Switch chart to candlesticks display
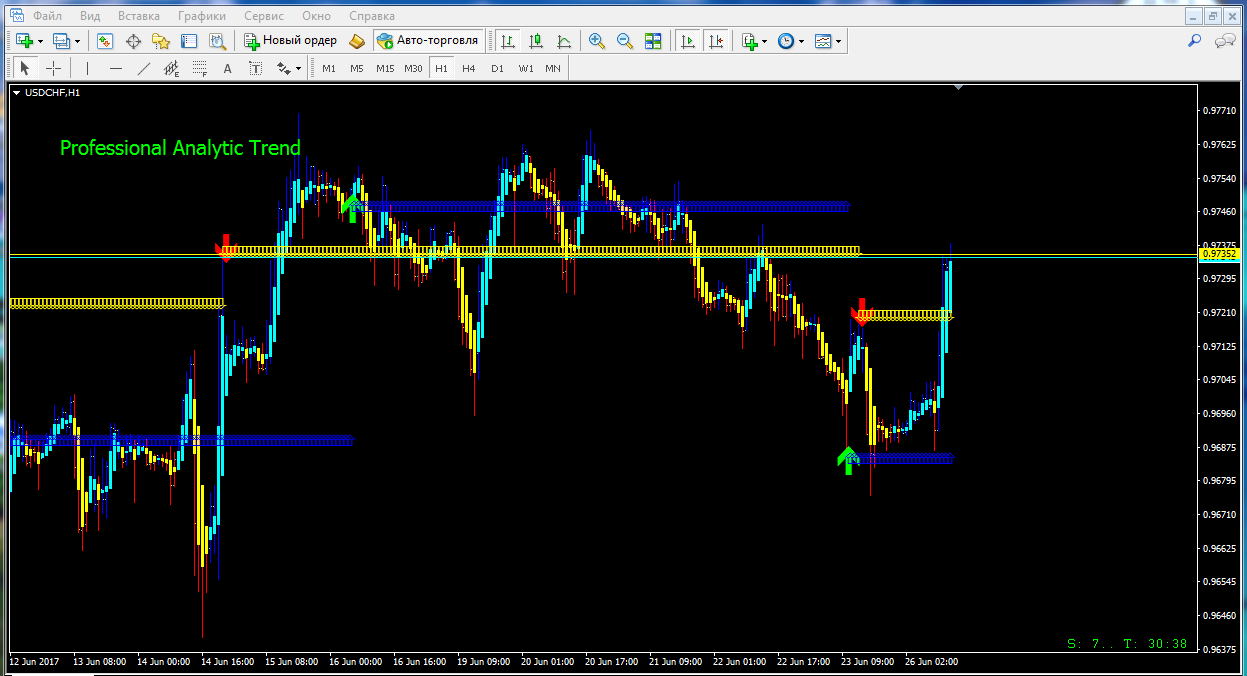 click(536, 41)
